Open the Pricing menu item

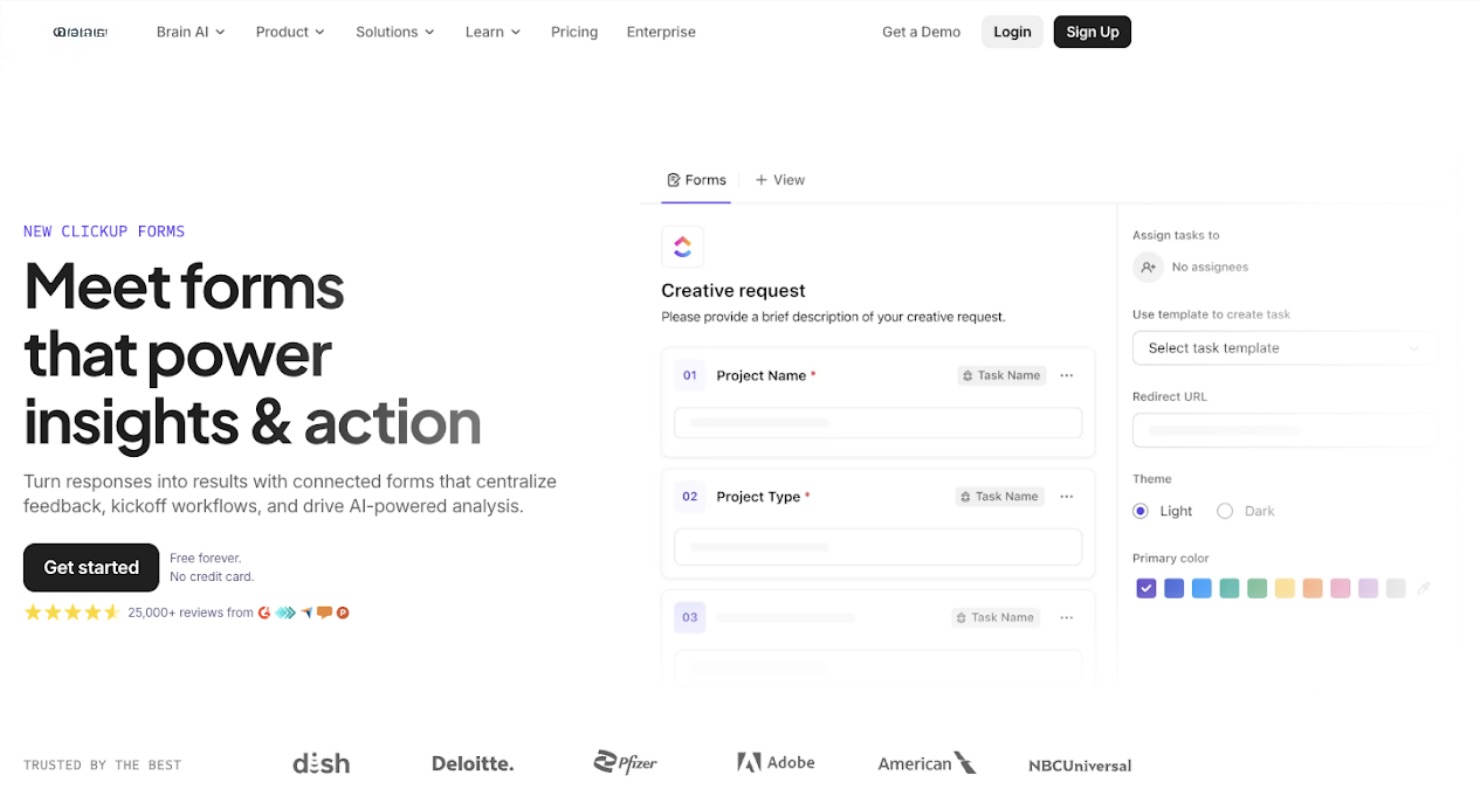[x=574, y=32]
